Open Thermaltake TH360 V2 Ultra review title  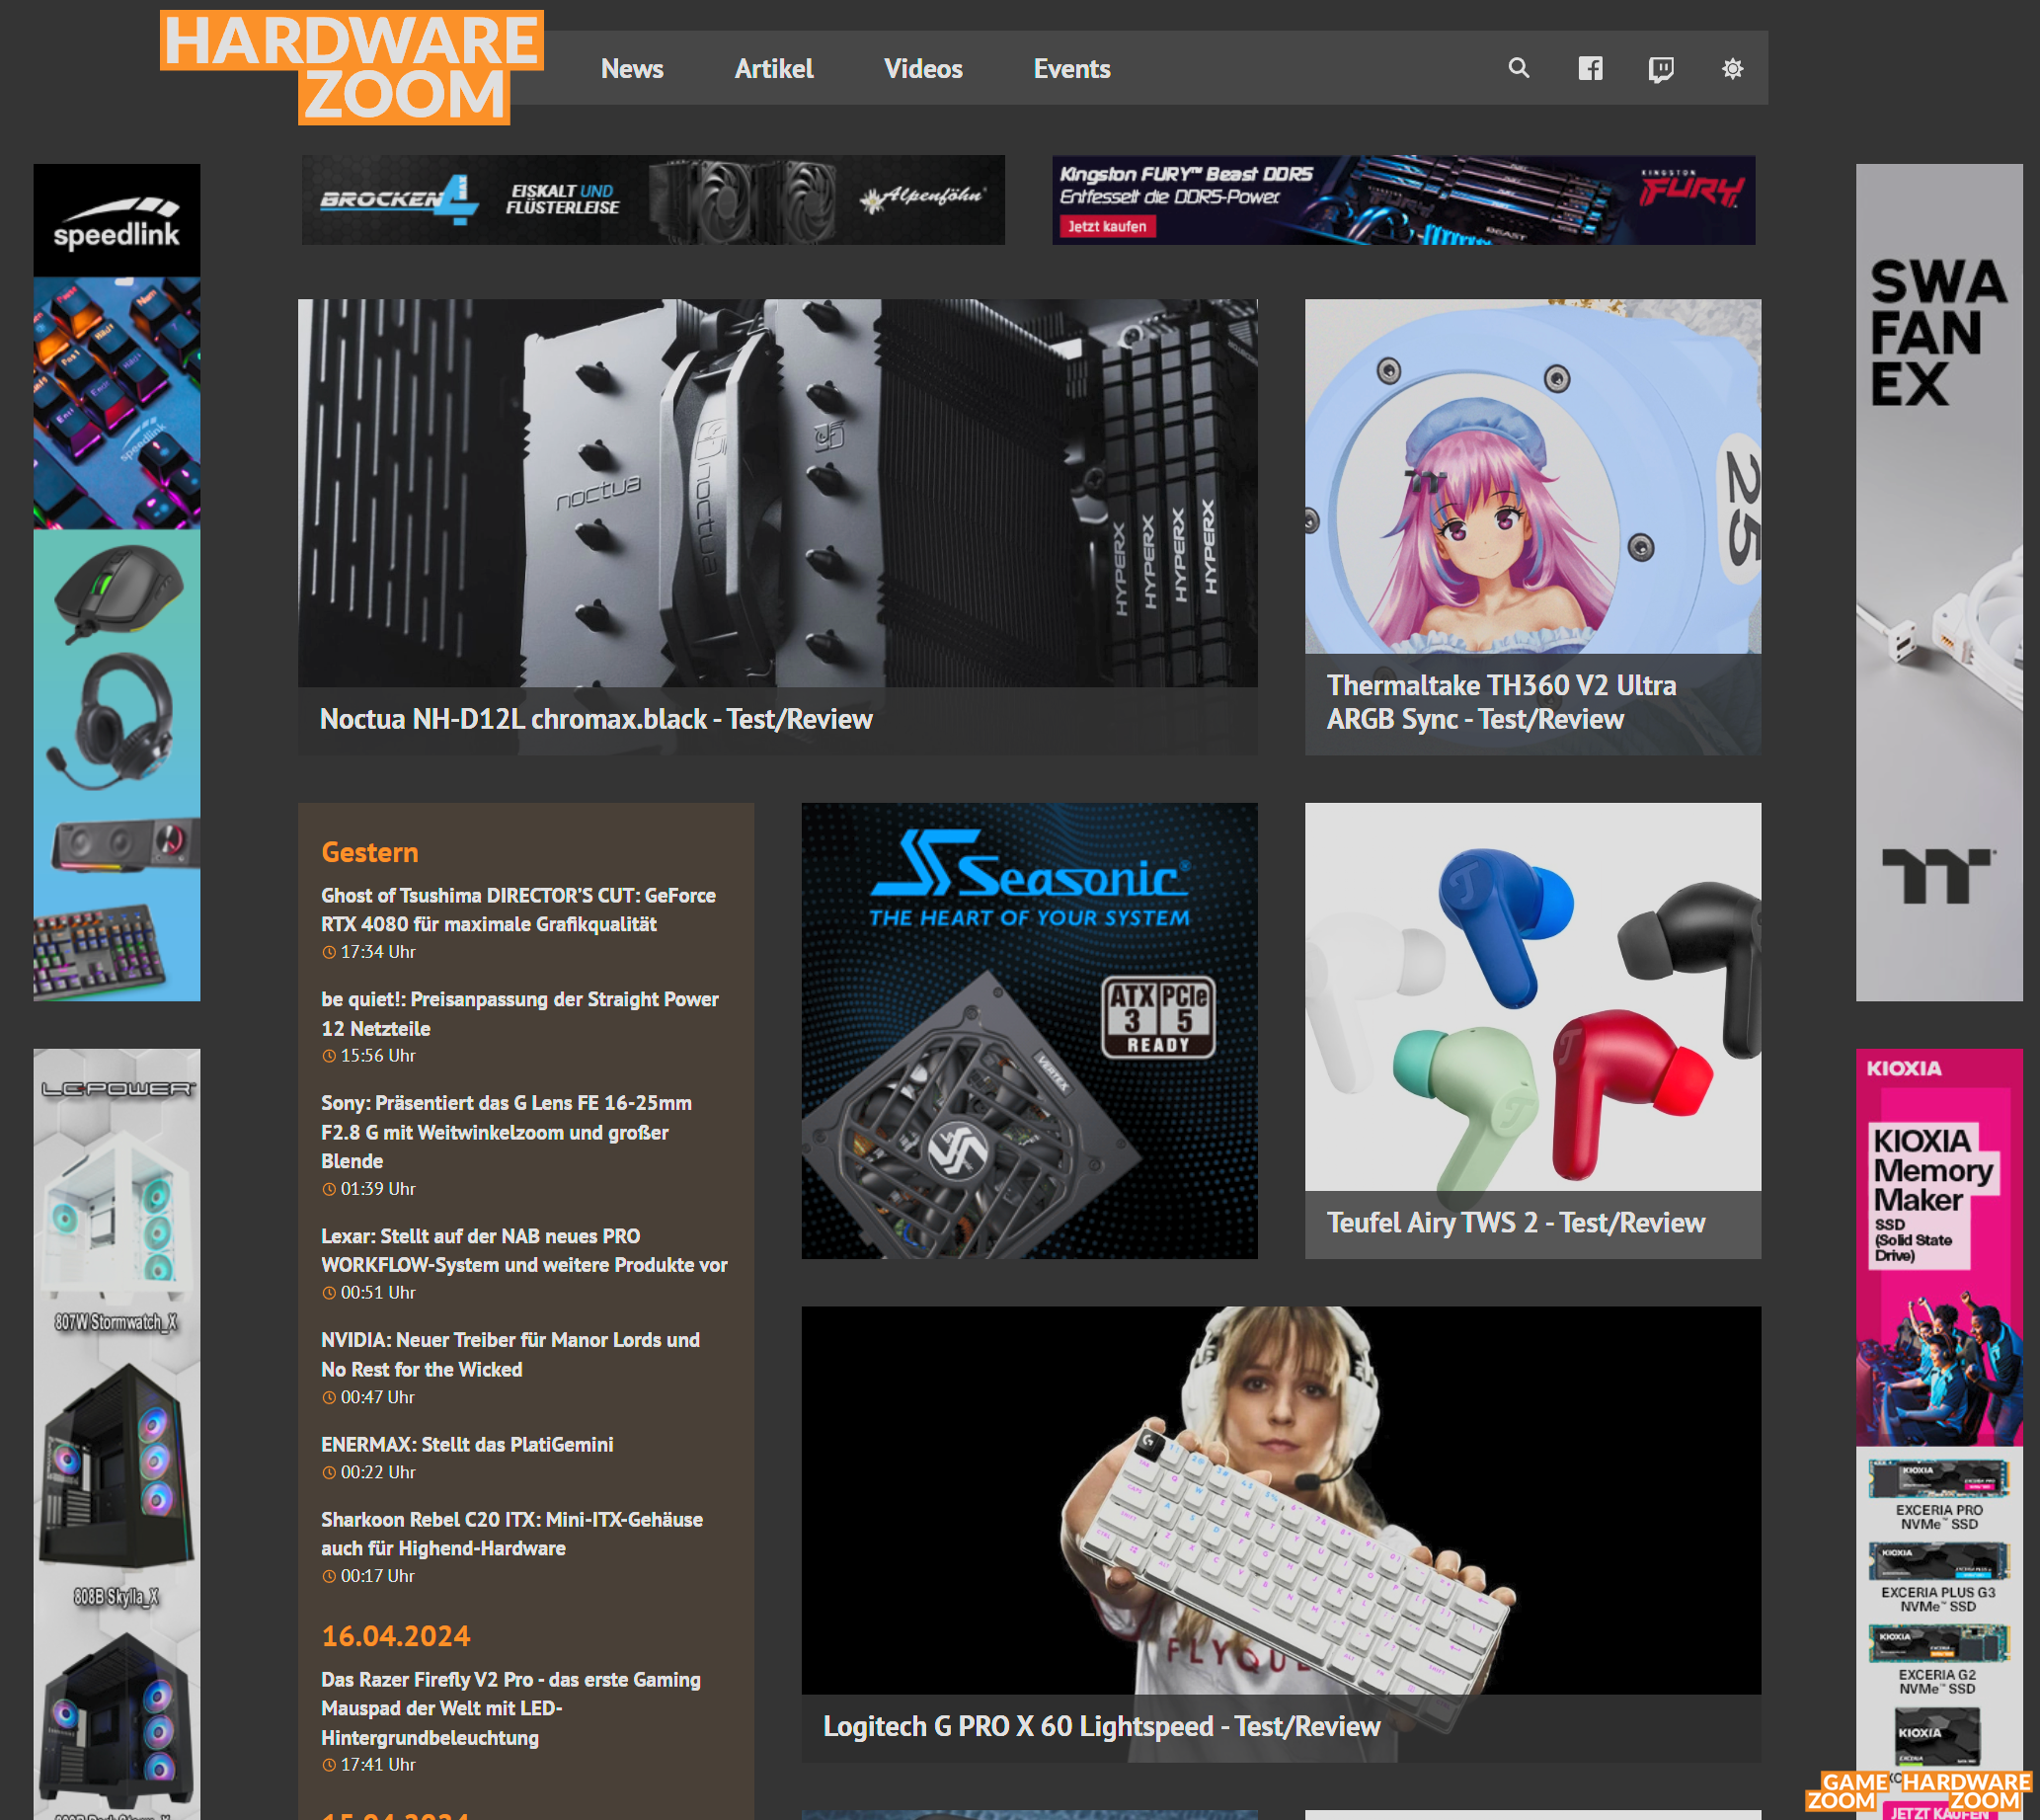(1501, 702)
